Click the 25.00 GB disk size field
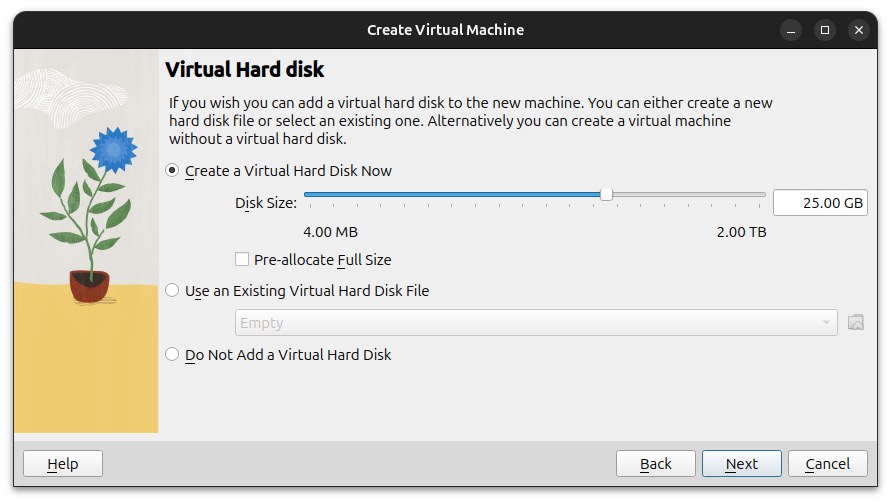The image size is (891, 503). pos(819,203)
